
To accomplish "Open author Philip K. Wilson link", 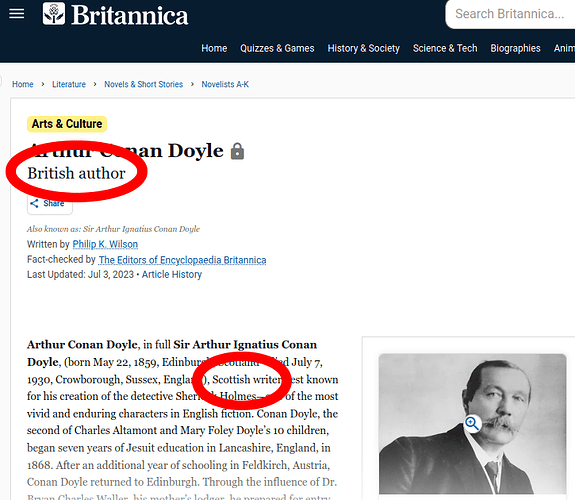I will point(105,244).
